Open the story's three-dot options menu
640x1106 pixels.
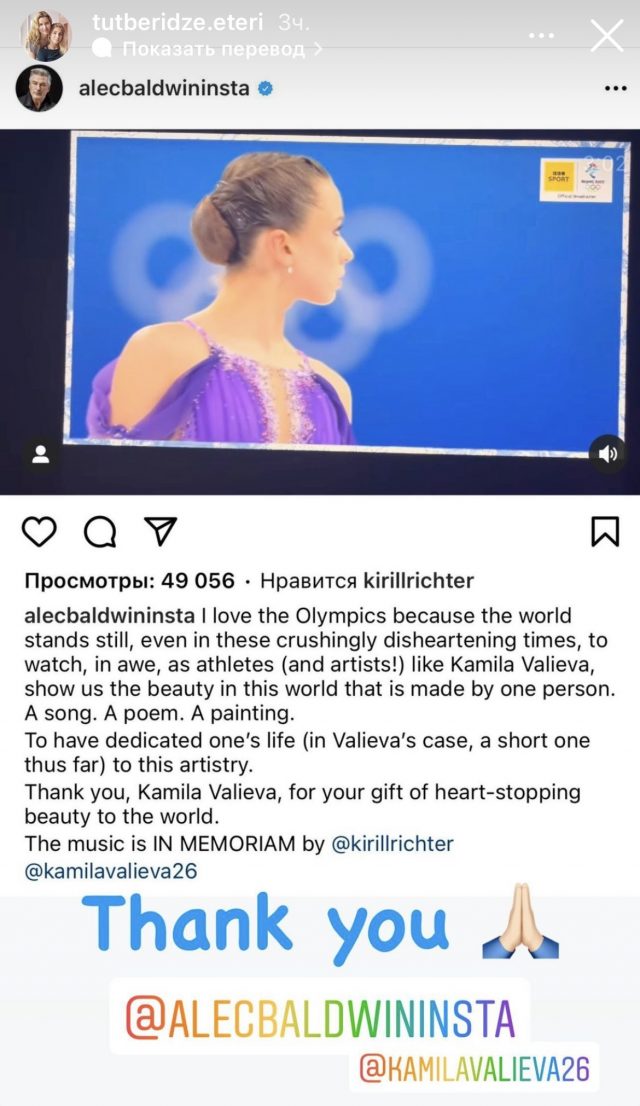pos(541,35)
